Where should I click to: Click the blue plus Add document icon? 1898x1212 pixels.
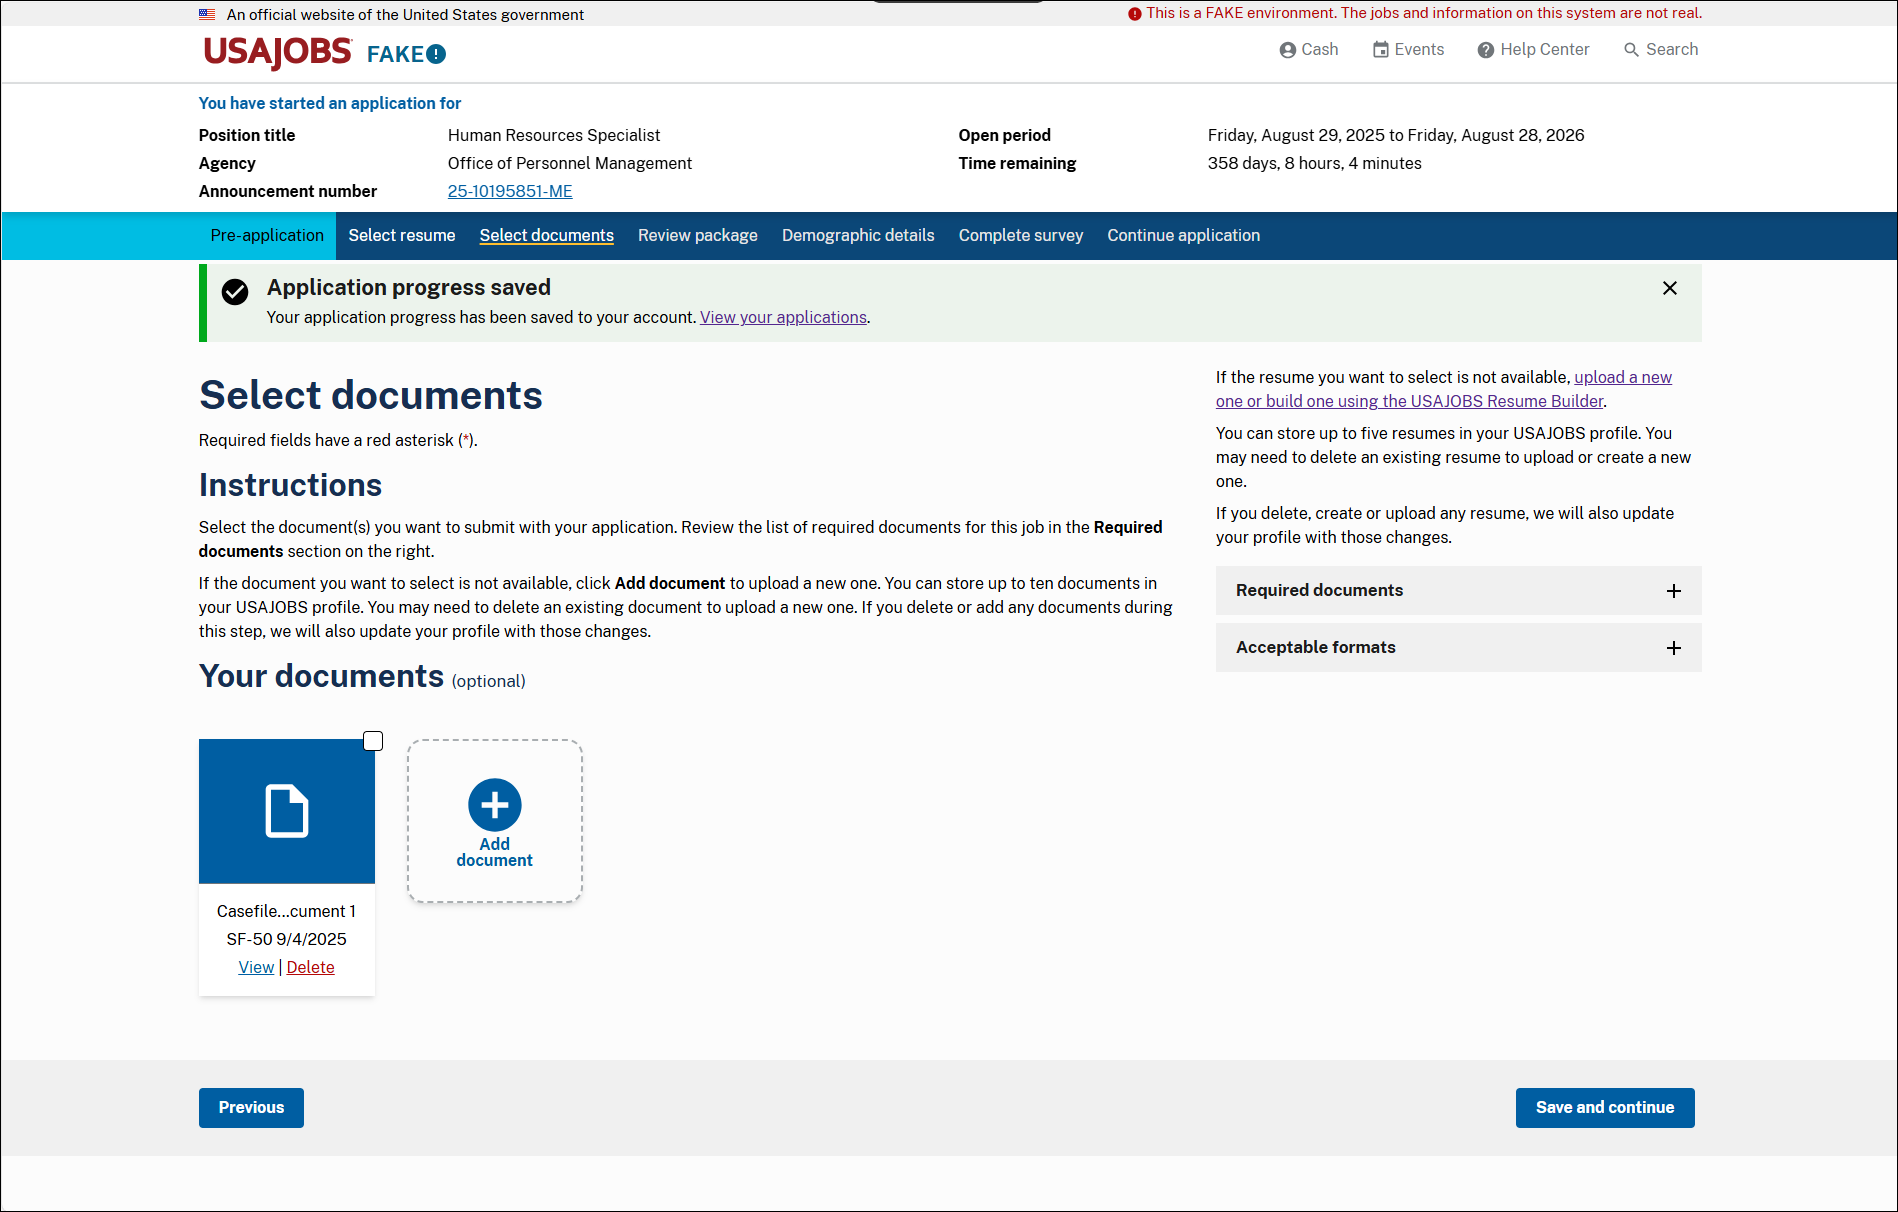(x=495, y=805)
